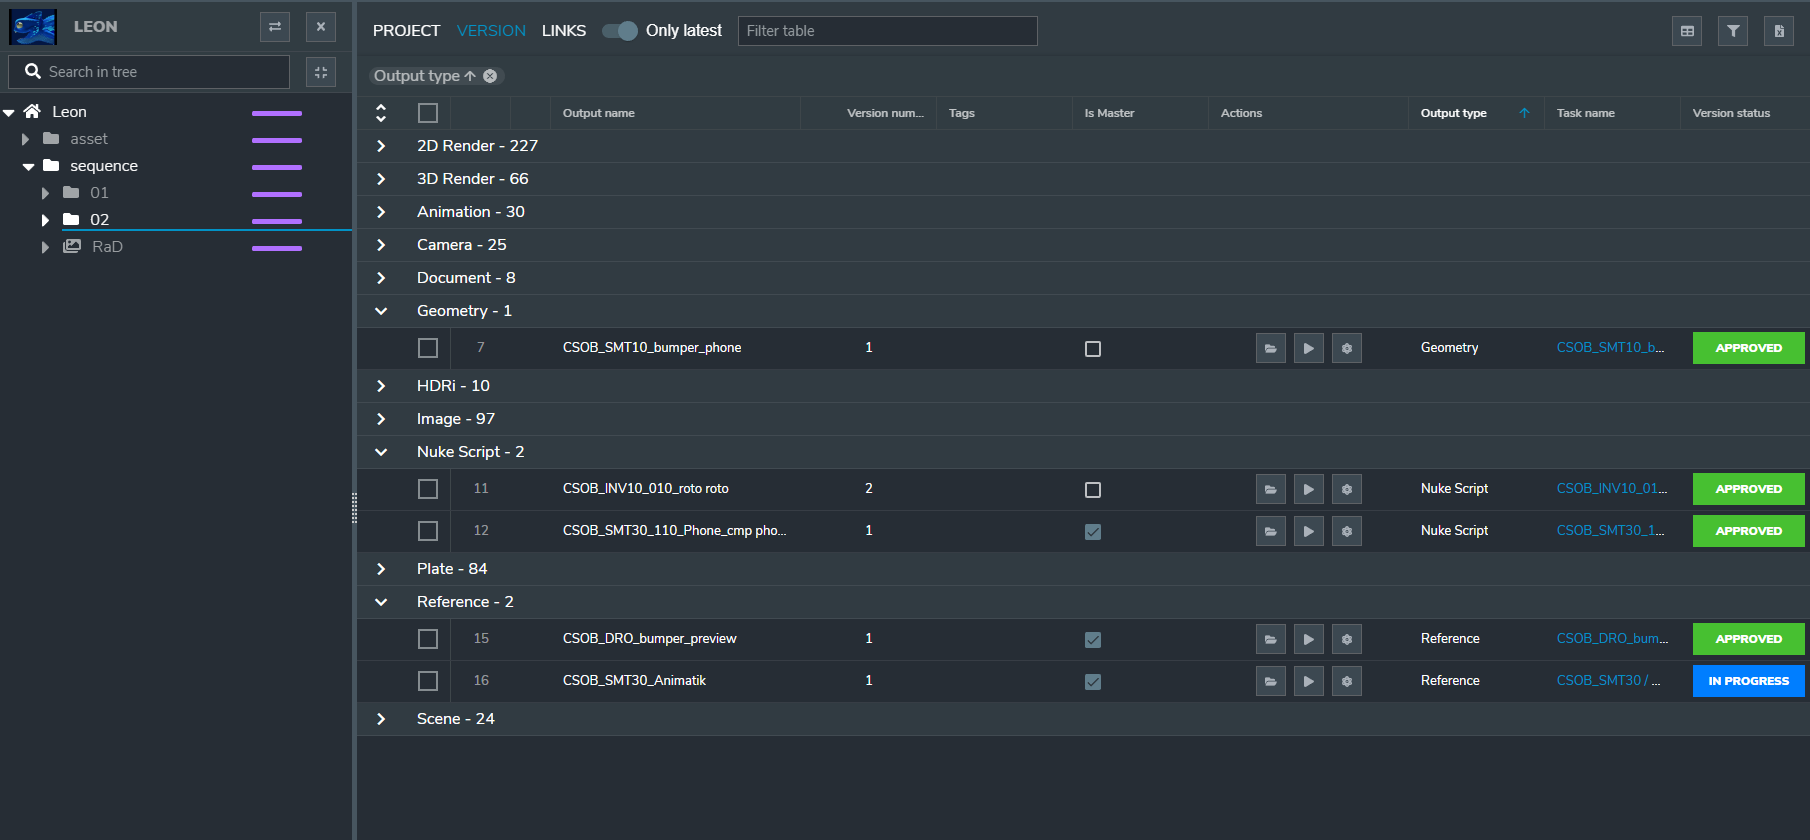Viewport: 1810px width, 840px height.
Task: Select the row checkbox for CSOB_SMT10_bumper_phone
Action: 428,348
